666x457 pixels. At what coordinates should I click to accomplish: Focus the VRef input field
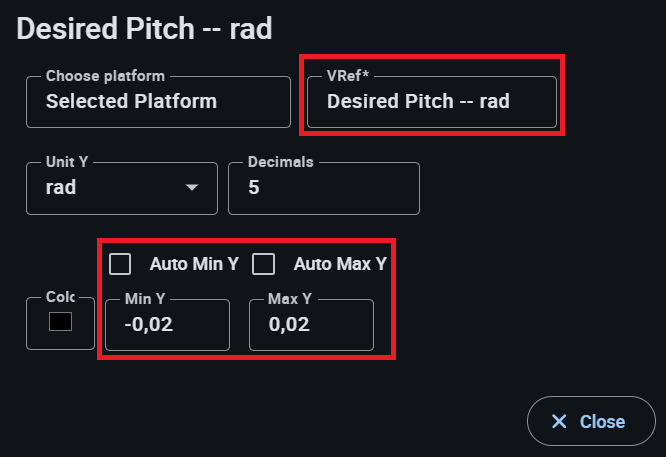(x=431, y=102)
